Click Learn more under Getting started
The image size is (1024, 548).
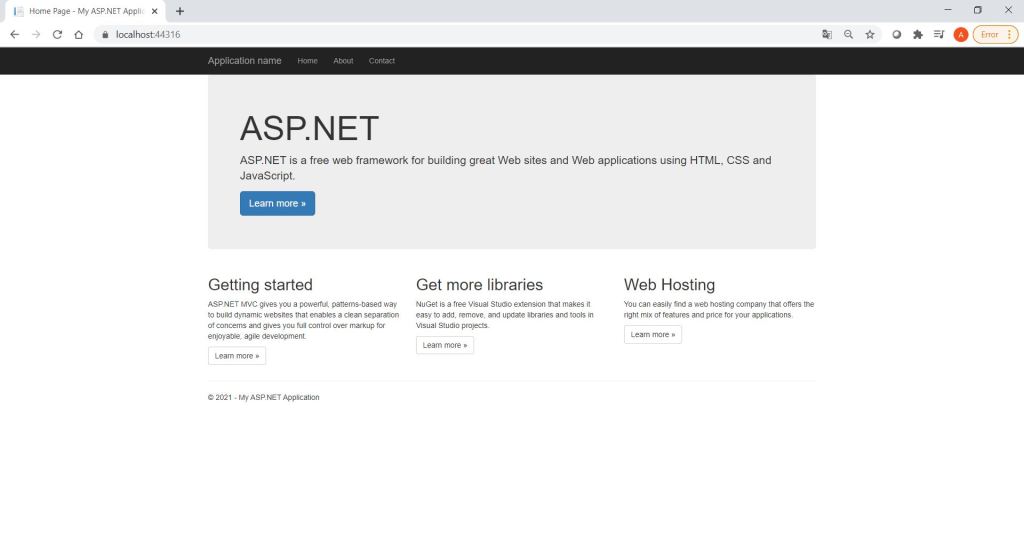pyautogui.click(x=237, y=356)
